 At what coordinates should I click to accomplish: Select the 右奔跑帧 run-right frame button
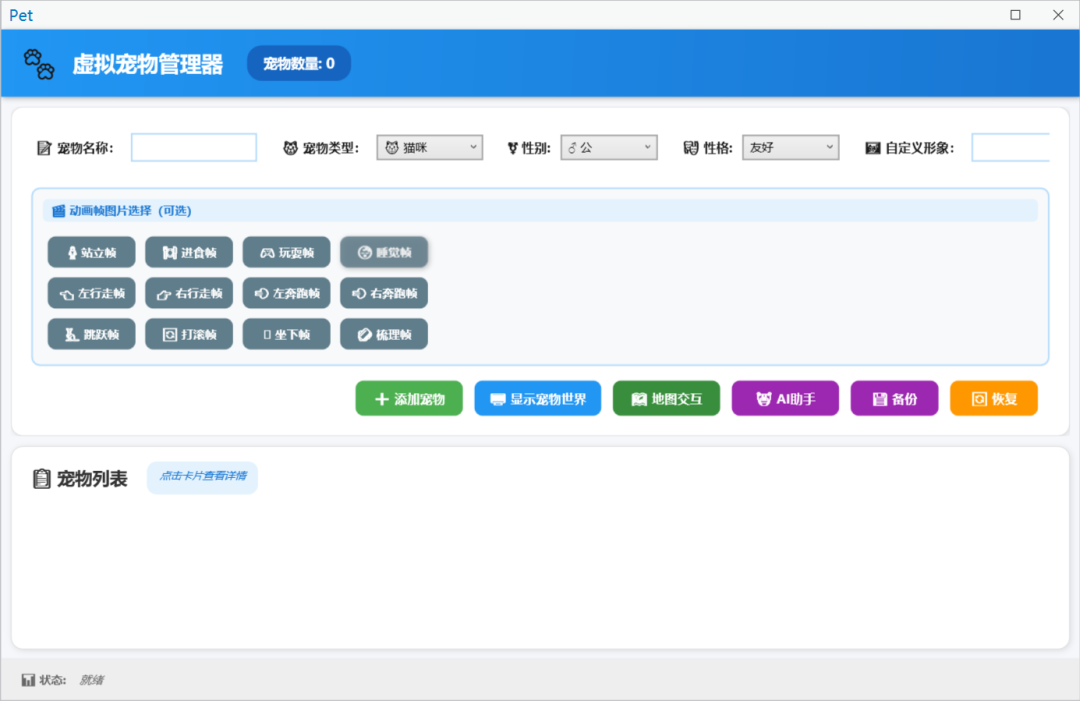(x=384, y=294)
